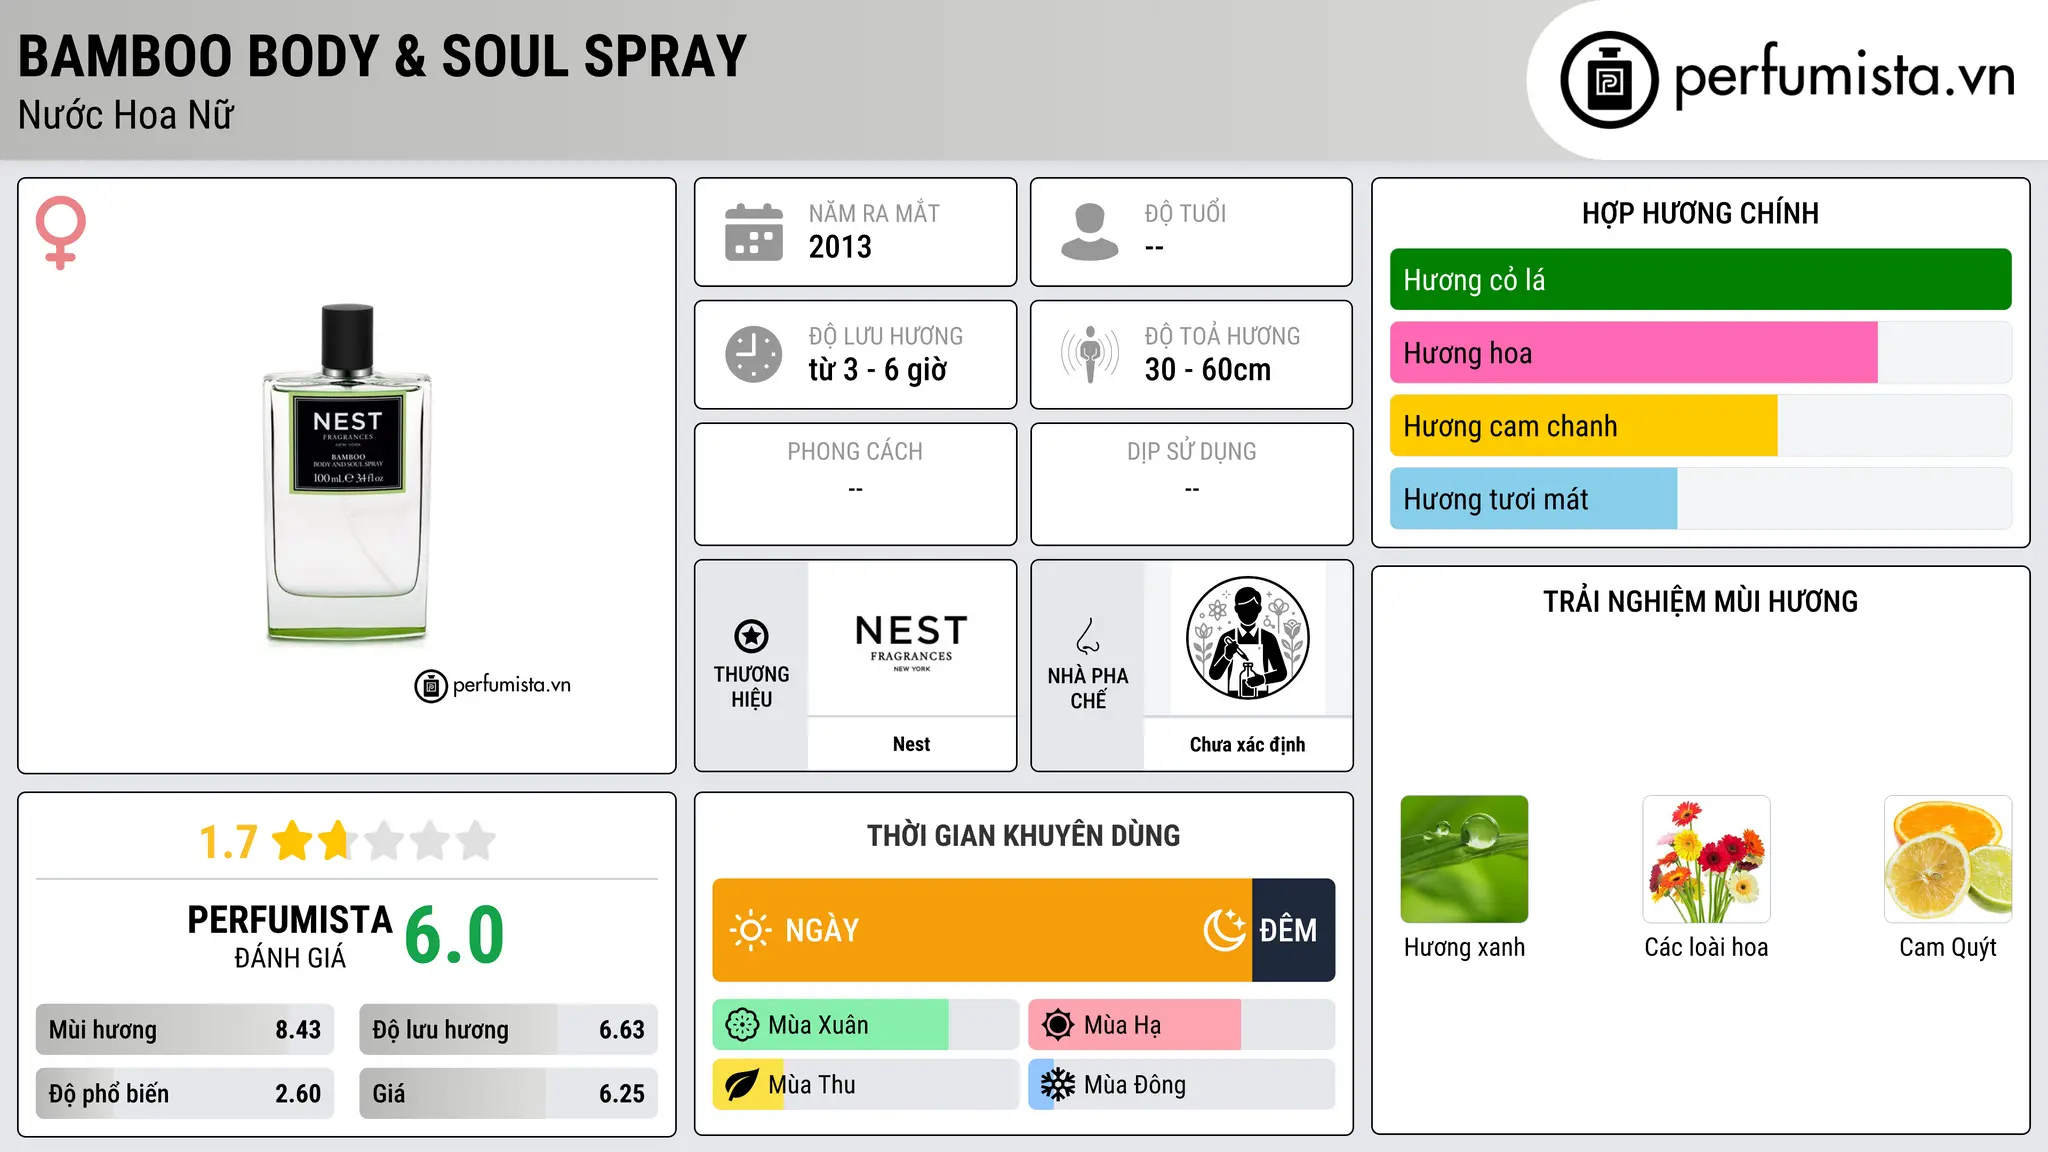This screenshot has height=1152, width=2048.
Task: Click the leaf icon for Mùa Thu
Action: point(742,1085)
